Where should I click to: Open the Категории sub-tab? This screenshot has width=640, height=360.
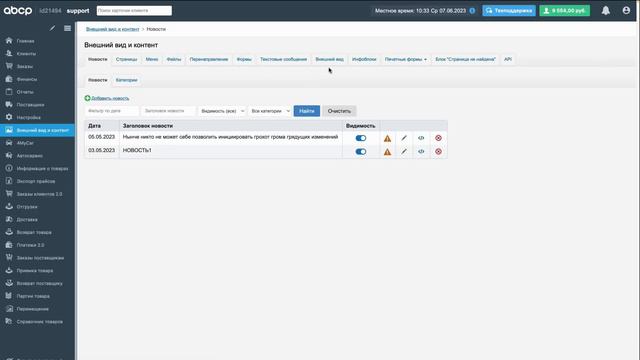(x=127, y=80)
